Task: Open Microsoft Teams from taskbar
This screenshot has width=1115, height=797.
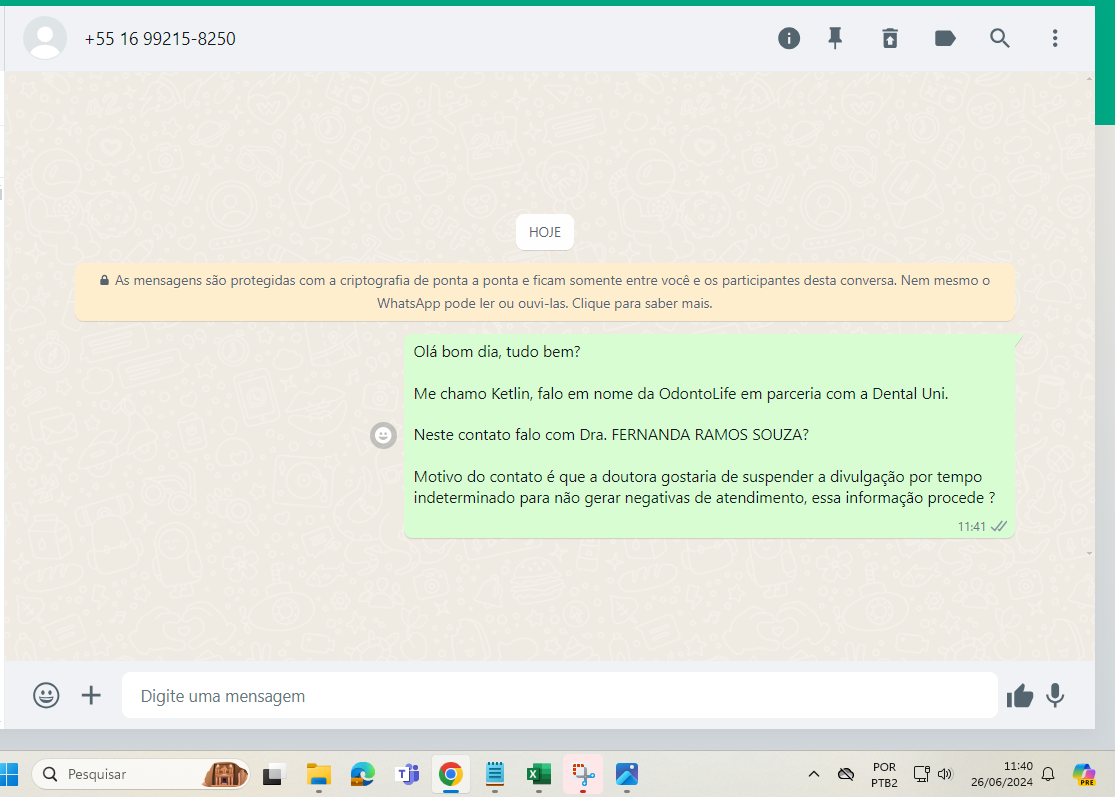Action: 407,774
